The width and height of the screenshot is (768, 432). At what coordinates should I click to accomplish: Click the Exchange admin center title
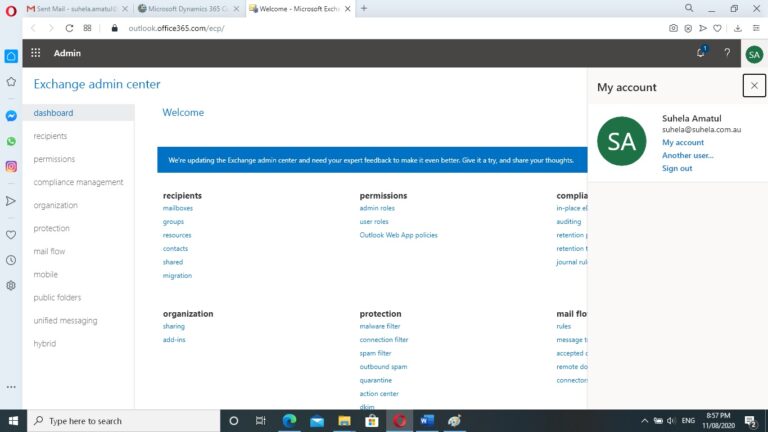point(97,84)
